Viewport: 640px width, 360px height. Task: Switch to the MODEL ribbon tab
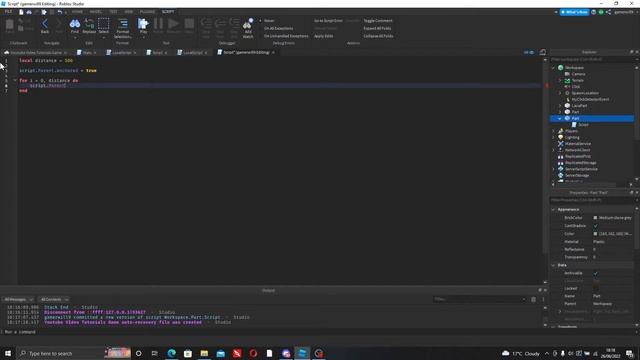pyautogui.click(x=96, y=12)
